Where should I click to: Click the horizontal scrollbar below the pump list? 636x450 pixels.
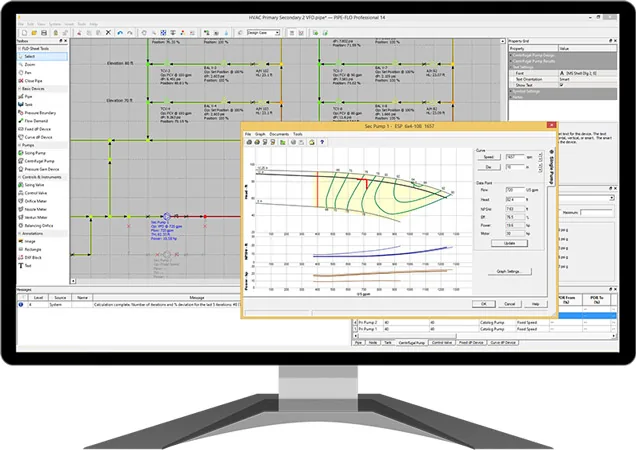[x=485, y=336]
